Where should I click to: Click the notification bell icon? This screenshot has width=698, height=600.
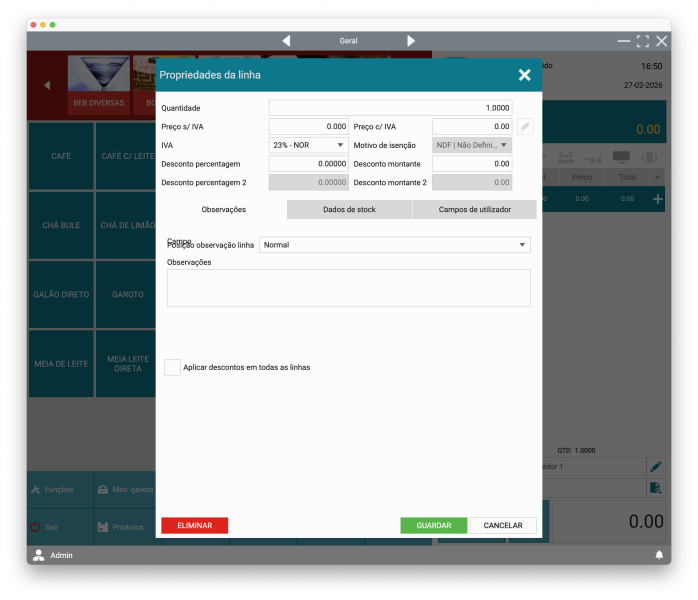coord(659,555)
